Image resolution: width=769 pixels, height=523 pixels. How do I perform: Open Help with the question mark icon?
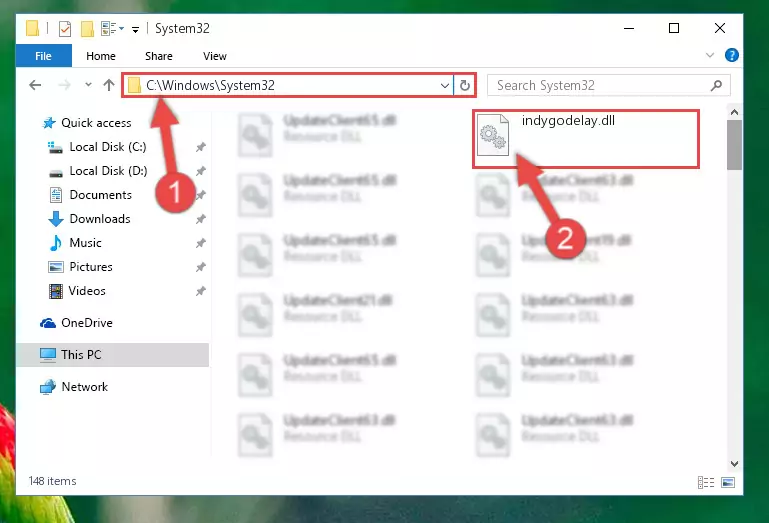pyautogui.click(x=731, y=55)
